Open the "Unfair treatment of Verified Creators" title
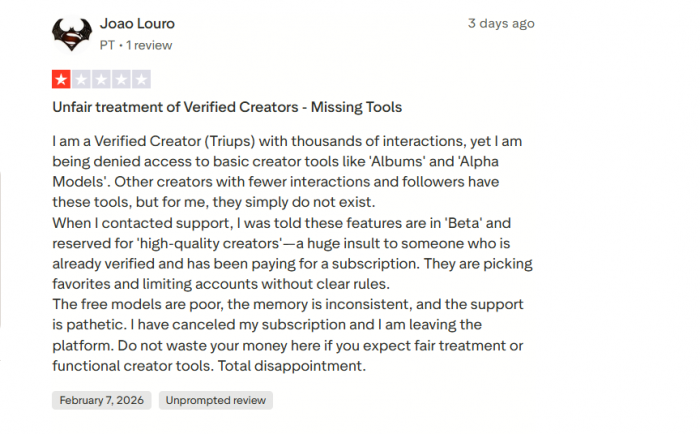Screen dimensions: 700x434 pos(227,107)
